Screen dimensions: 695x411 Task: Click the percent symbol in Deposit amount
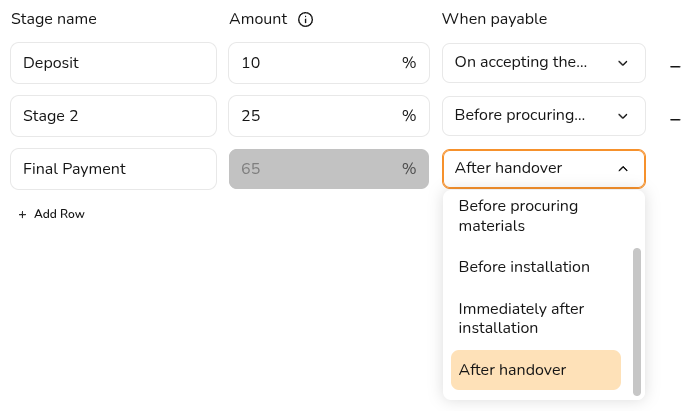[x=409, y=63]
